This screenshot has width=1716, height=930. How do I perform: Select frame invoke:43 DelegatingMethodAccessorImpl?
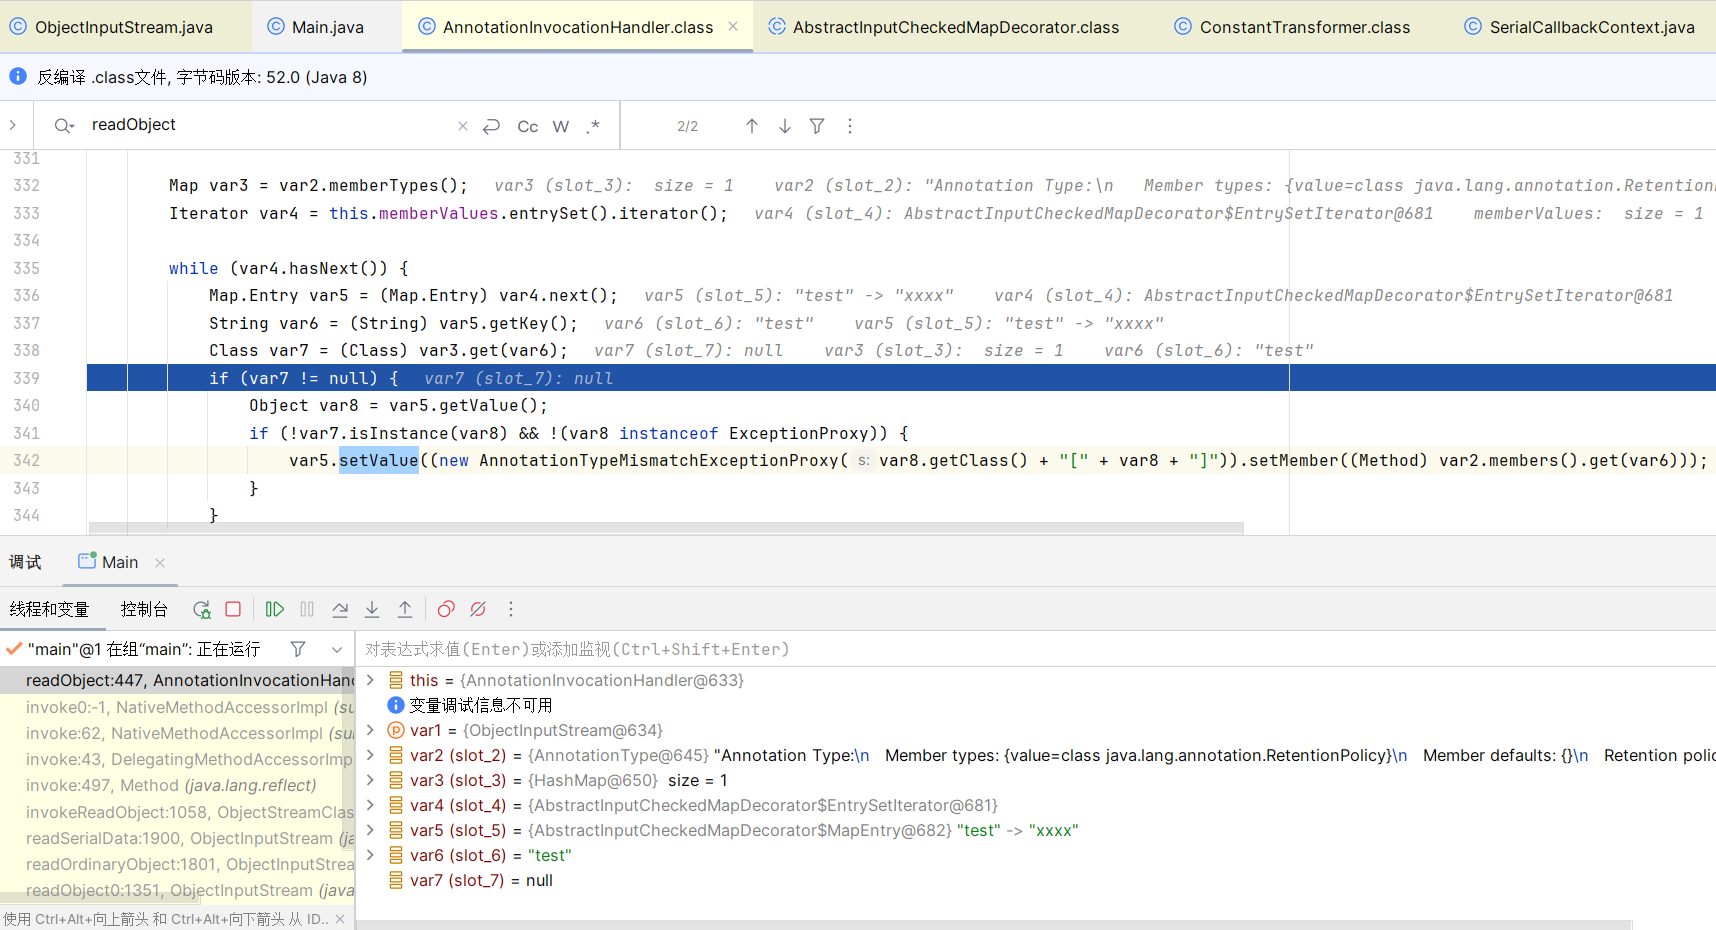(178, 759)
